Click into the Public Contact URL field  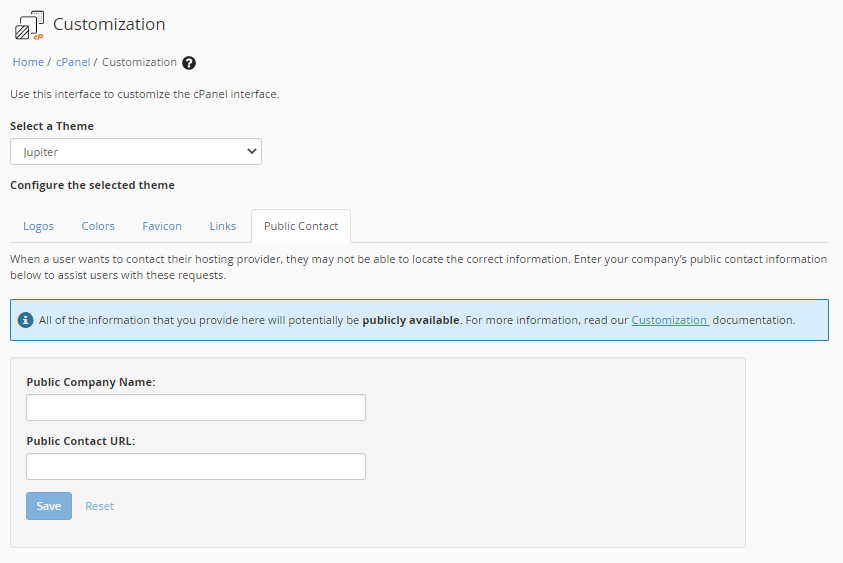click(x=196, y=467)
